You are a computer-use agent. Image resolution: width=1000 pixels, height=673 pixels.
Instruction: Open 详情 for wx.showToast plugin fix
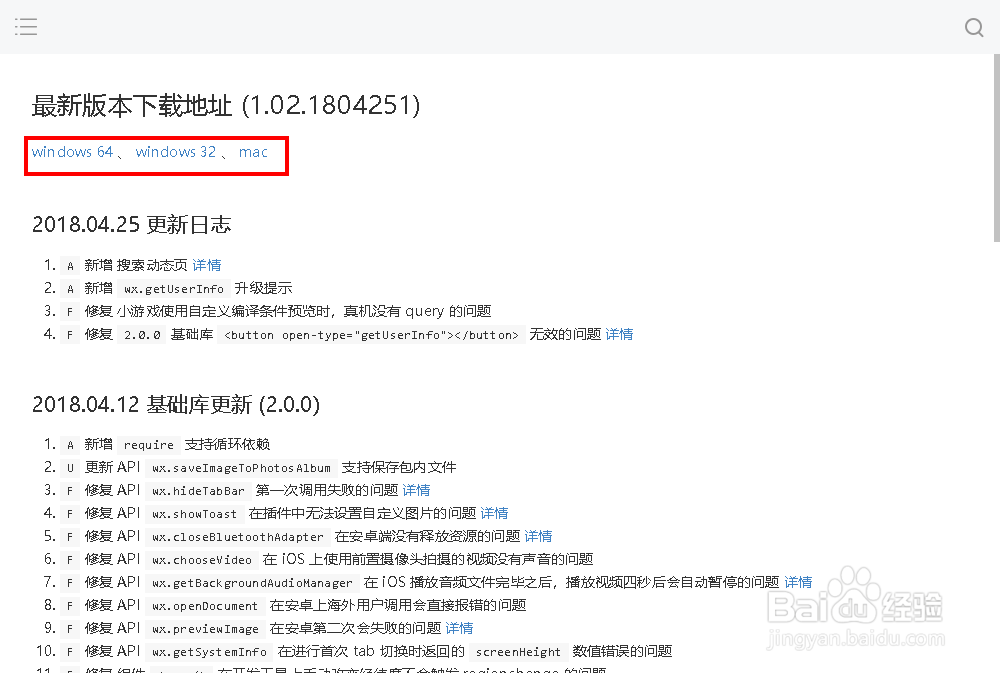coord(494,513)
